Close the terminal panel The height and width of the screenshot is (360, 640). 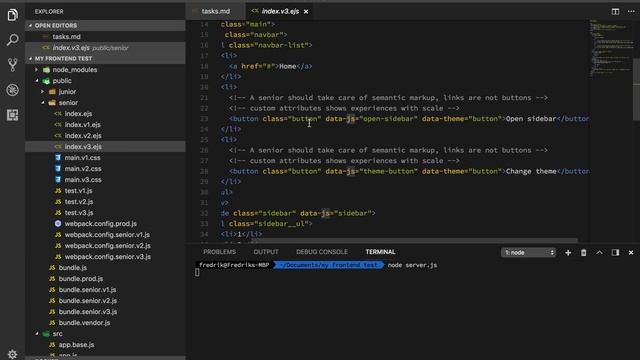click(x=631, y=253)
